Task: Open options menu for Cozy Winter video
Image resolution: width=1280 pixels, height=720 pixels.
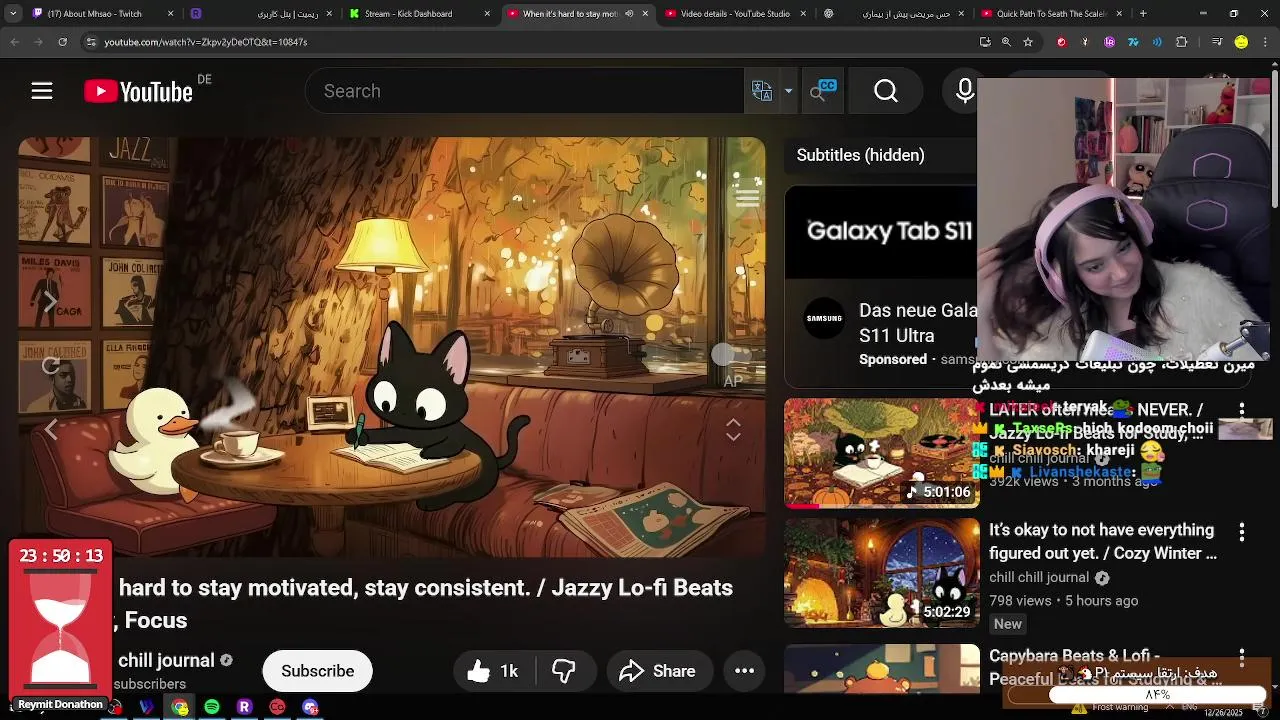Action: pos(1242,531)
